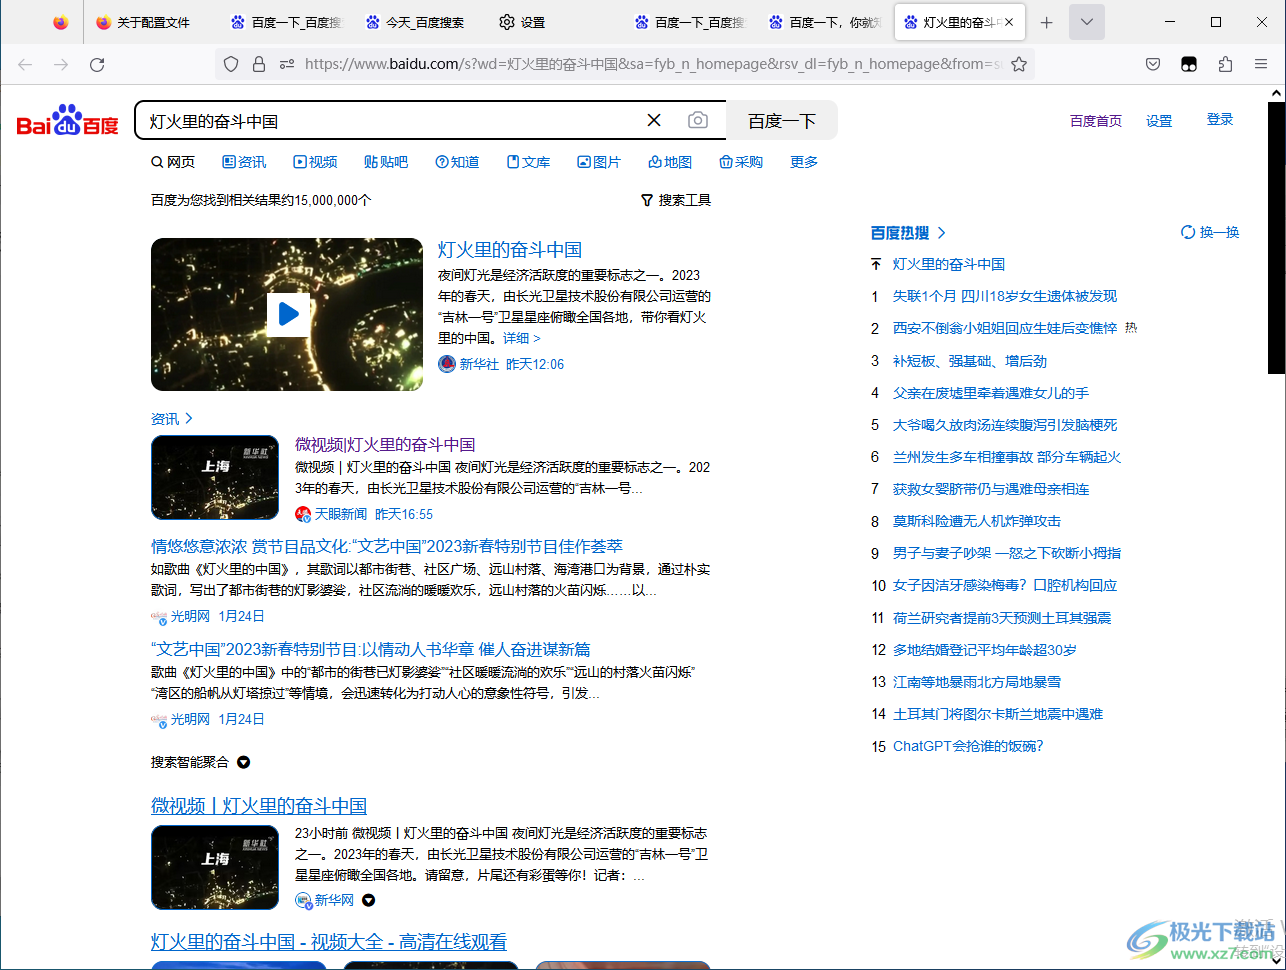
Task: Open new tab with plus button
Action: 1046,22
